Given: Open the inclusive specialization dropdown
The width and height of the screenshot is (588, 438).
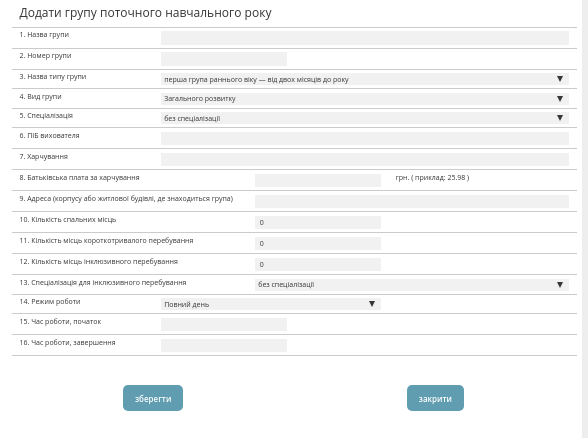Looking at the screenshot, I should click(x=412, y=285).
